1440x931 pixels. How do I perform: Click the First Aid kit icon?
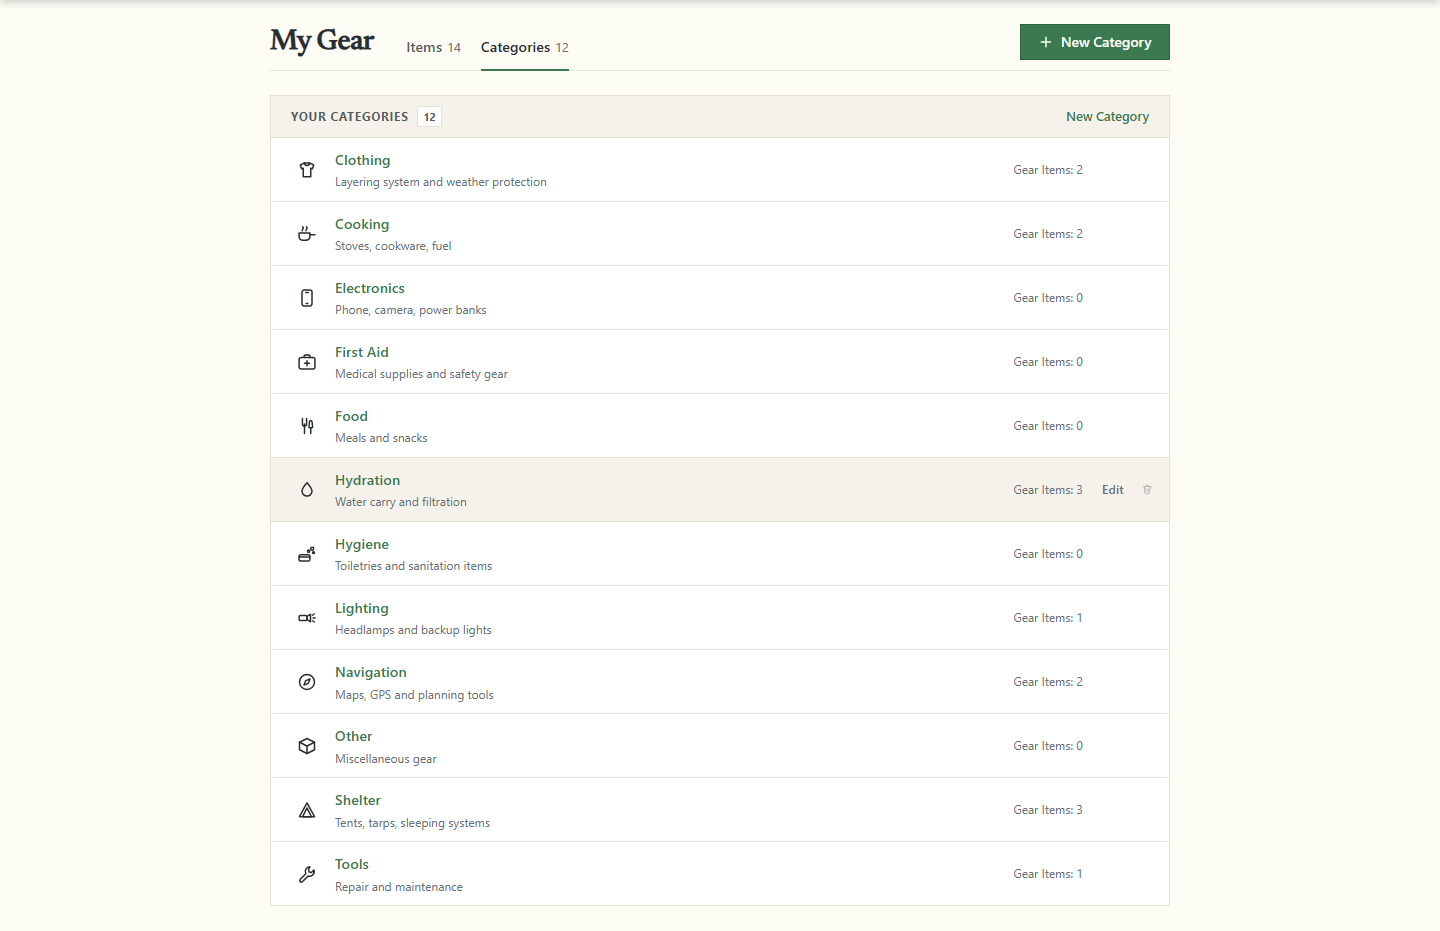pos(307,362)
